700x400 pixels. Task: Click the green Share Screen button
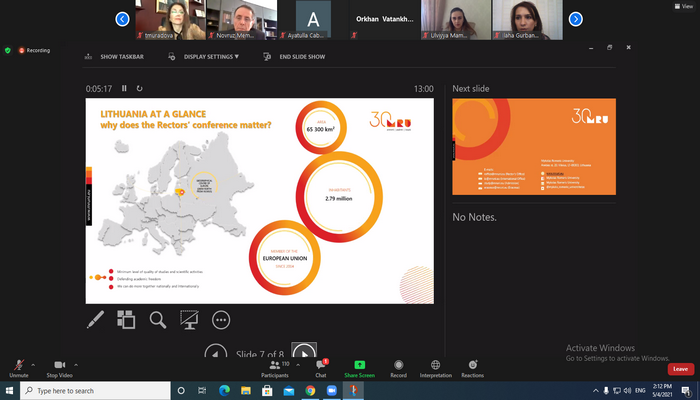click(359, 368)
